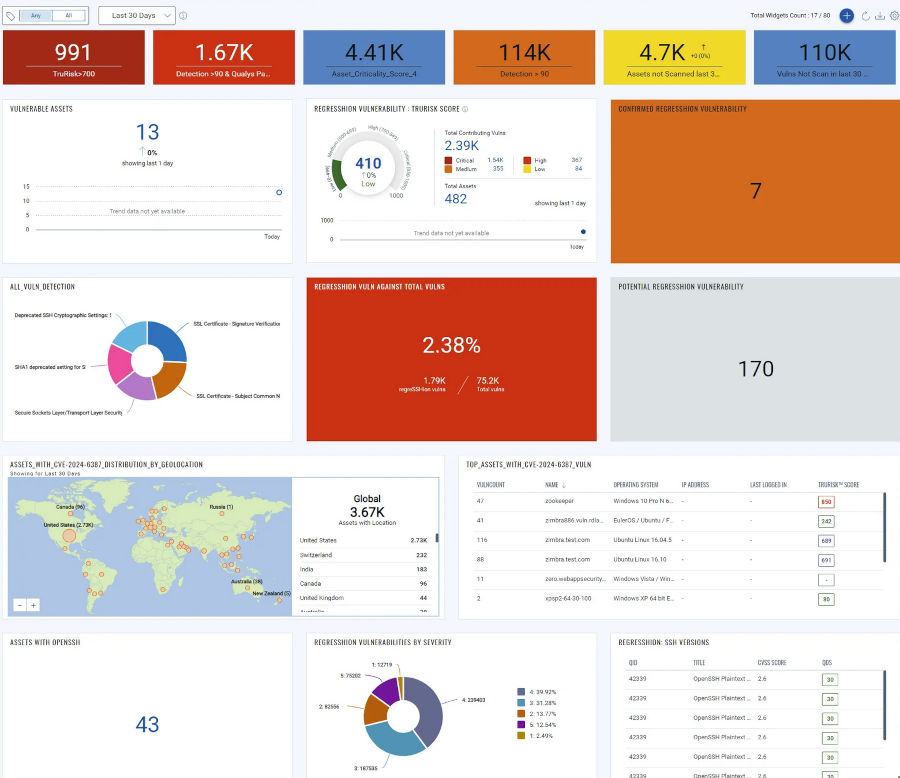Click the 2.38% regresshion percentage

451,345
